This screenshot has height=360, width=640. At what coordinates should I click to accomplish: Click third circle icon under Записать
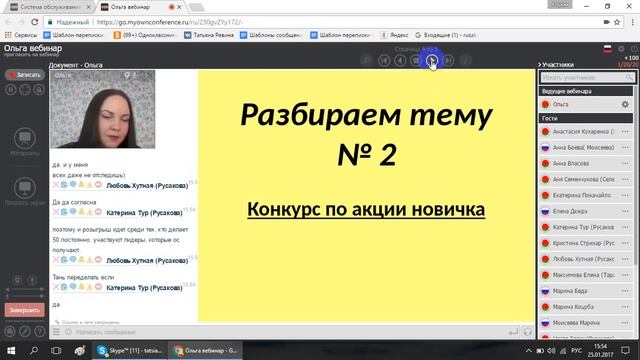[39, 89]
